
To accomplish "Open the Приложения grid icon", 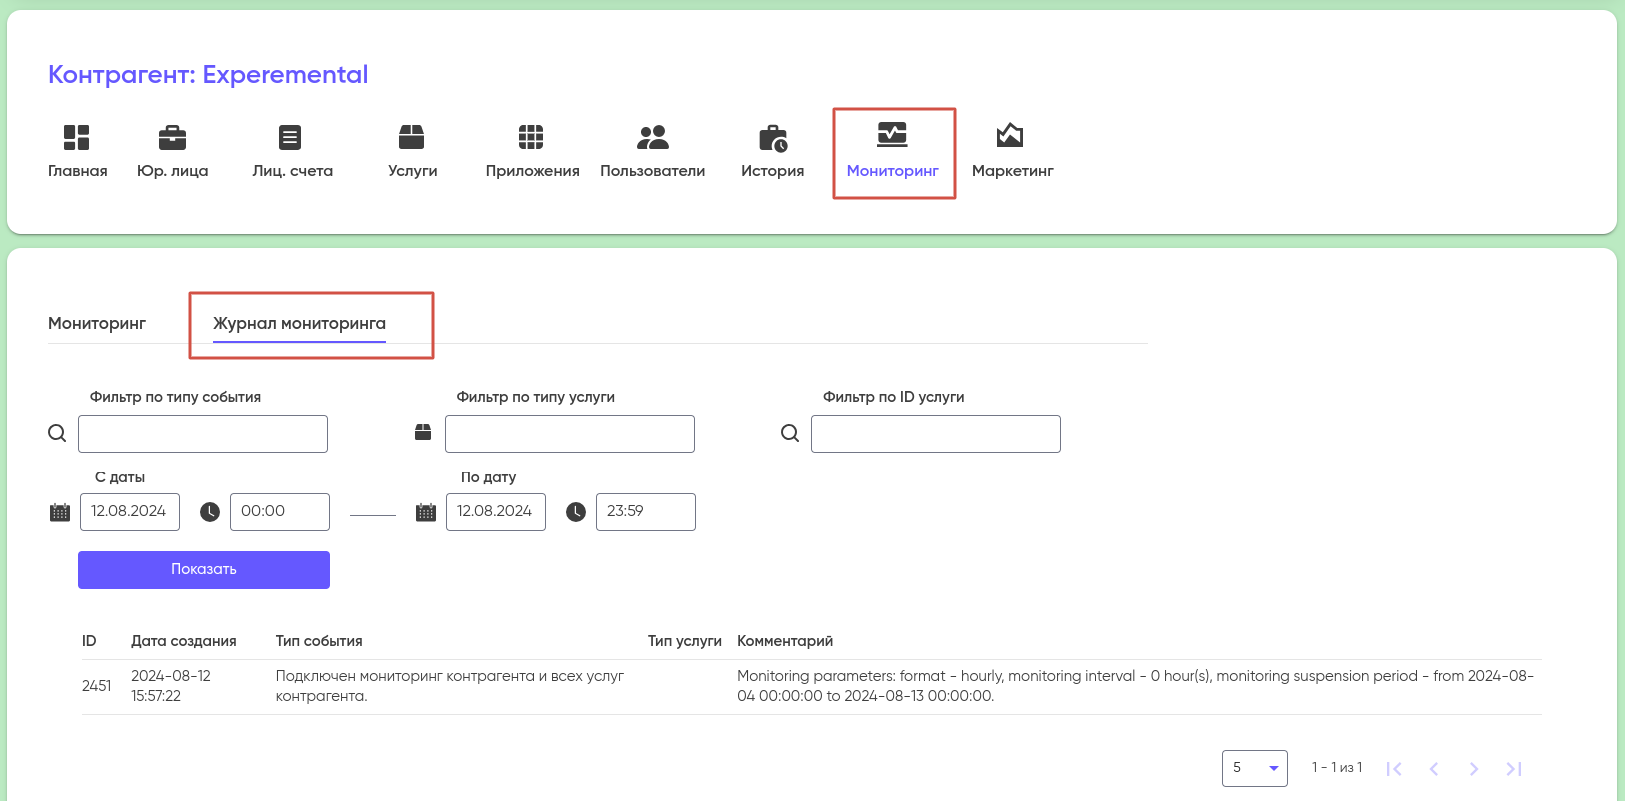I will [x=531, y=138].
